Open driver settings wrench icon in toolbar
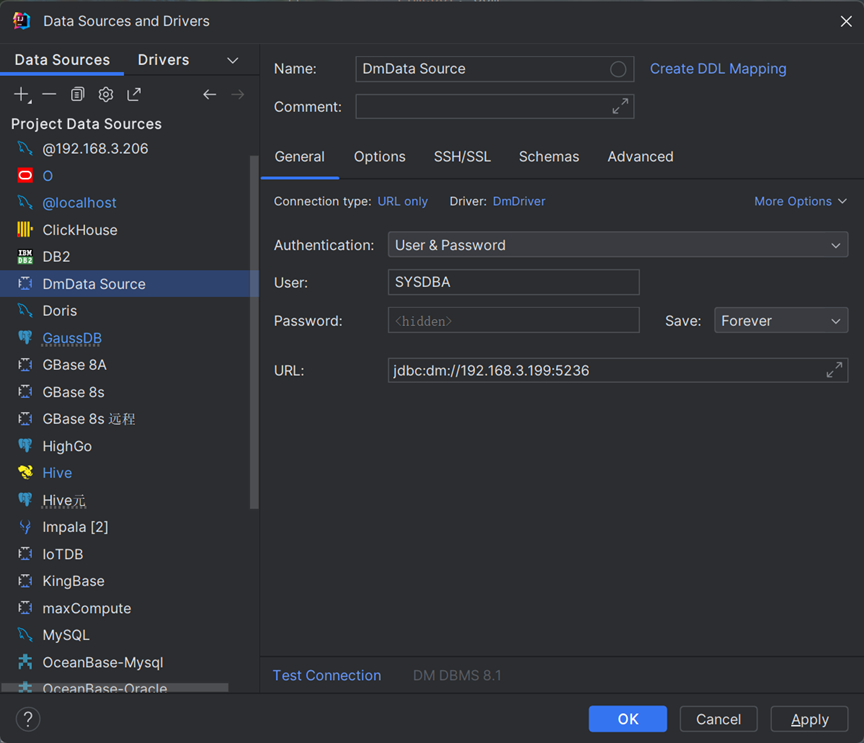Image resolution: width=864 pixels, height=743 pixels. coord(105,94)
